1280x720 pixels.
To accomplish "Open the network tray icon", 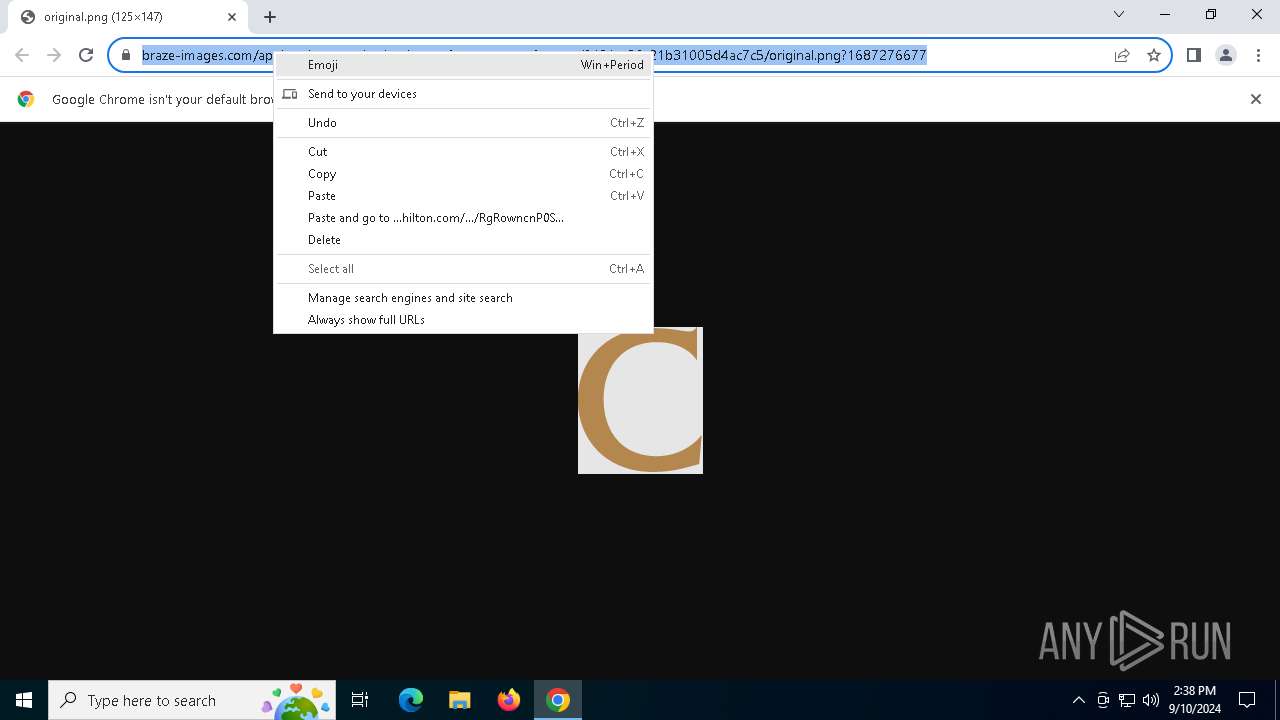I will (x=1127, y=700).
